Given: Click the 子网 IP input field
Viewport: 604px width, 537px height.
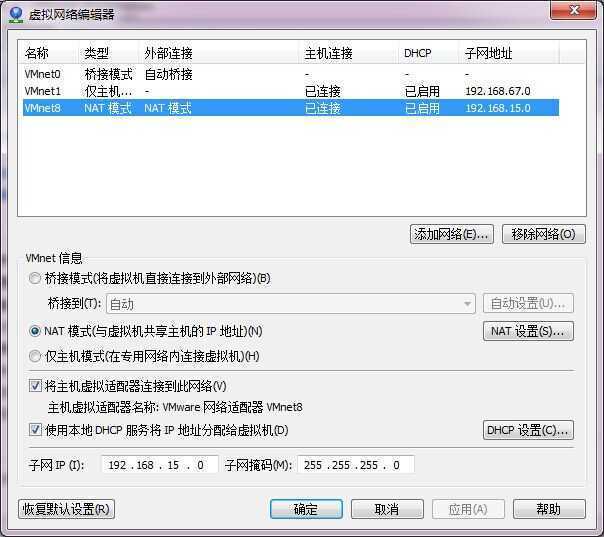Looking at the screenshot, I should tap(159, 465).
